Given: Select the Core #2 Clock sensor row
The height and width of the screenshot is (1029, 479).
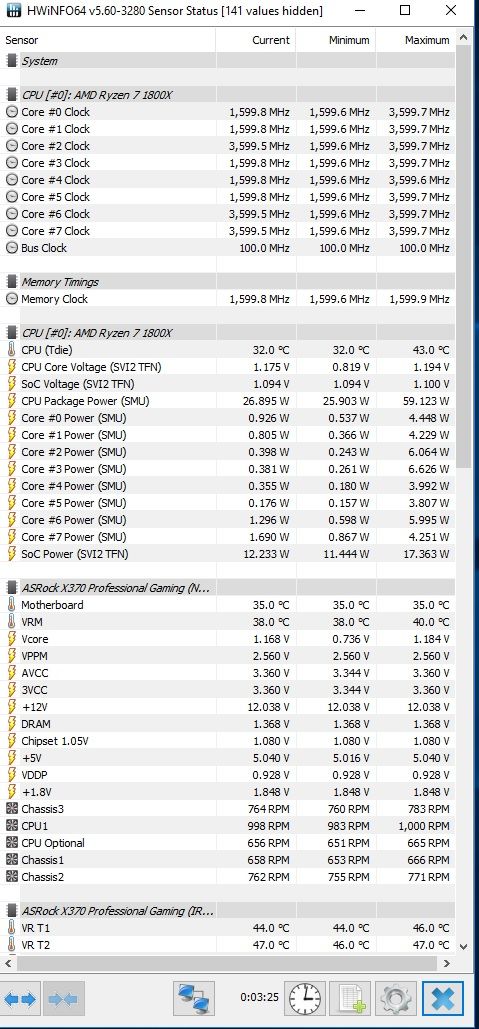Looking at the screenshot, I should pos(227,146).
